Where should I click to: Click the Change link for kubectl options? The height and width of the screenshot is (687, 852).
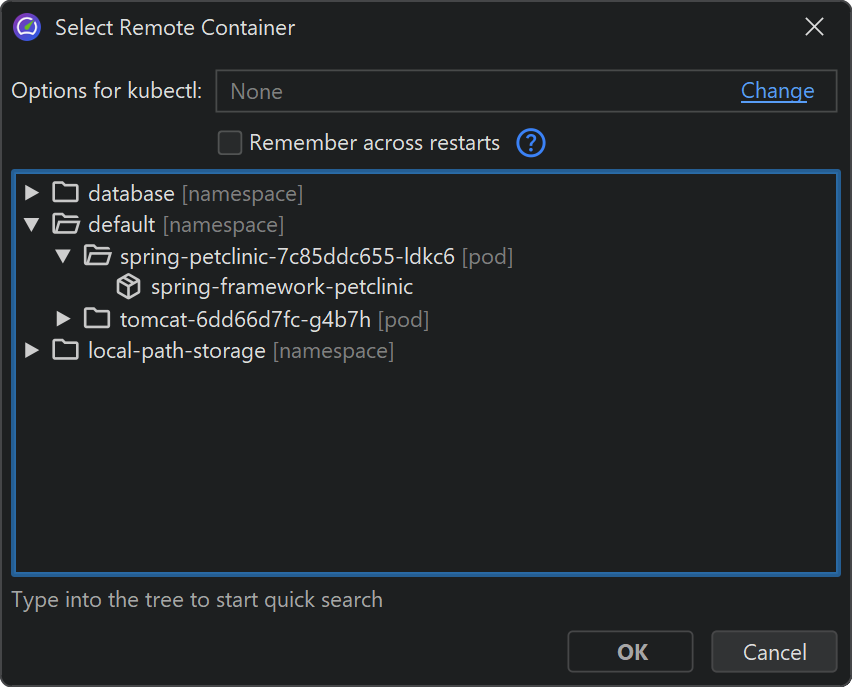[777, 91]
